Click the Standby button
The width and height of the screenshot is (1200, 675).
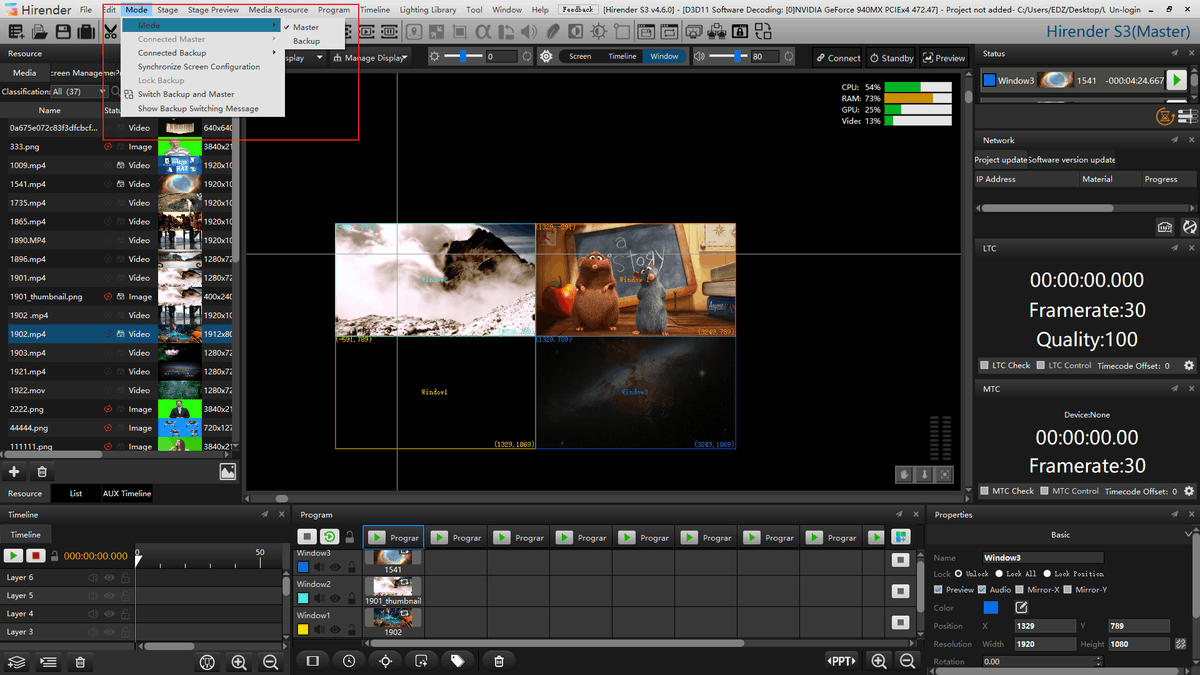coord(891,58)
